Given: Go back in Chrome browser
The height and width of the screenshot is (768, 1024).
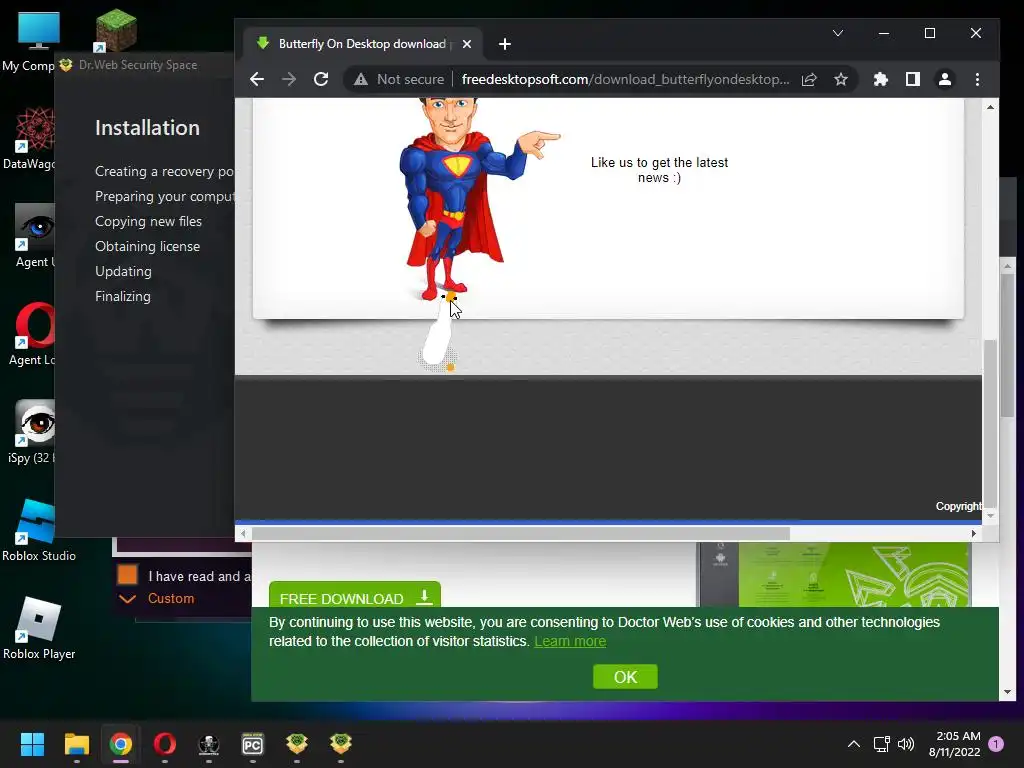Looking at the screenshot, I should tap(257, 80).
